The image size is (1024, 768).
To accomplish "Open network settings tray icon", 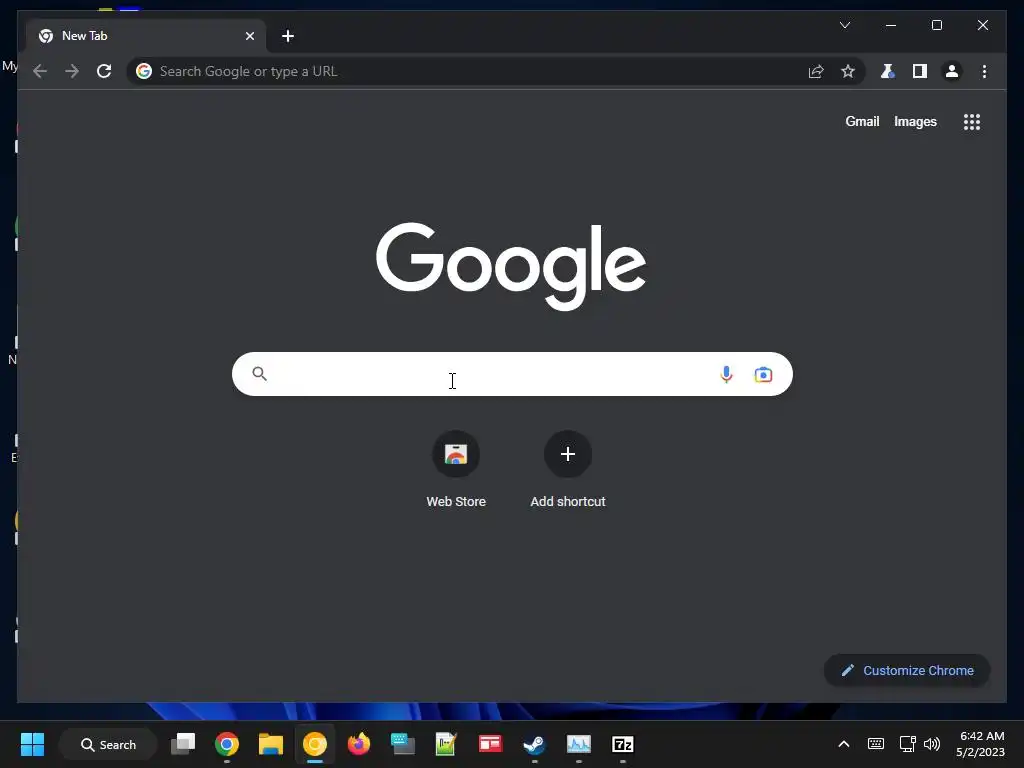I will pos(907,744).
